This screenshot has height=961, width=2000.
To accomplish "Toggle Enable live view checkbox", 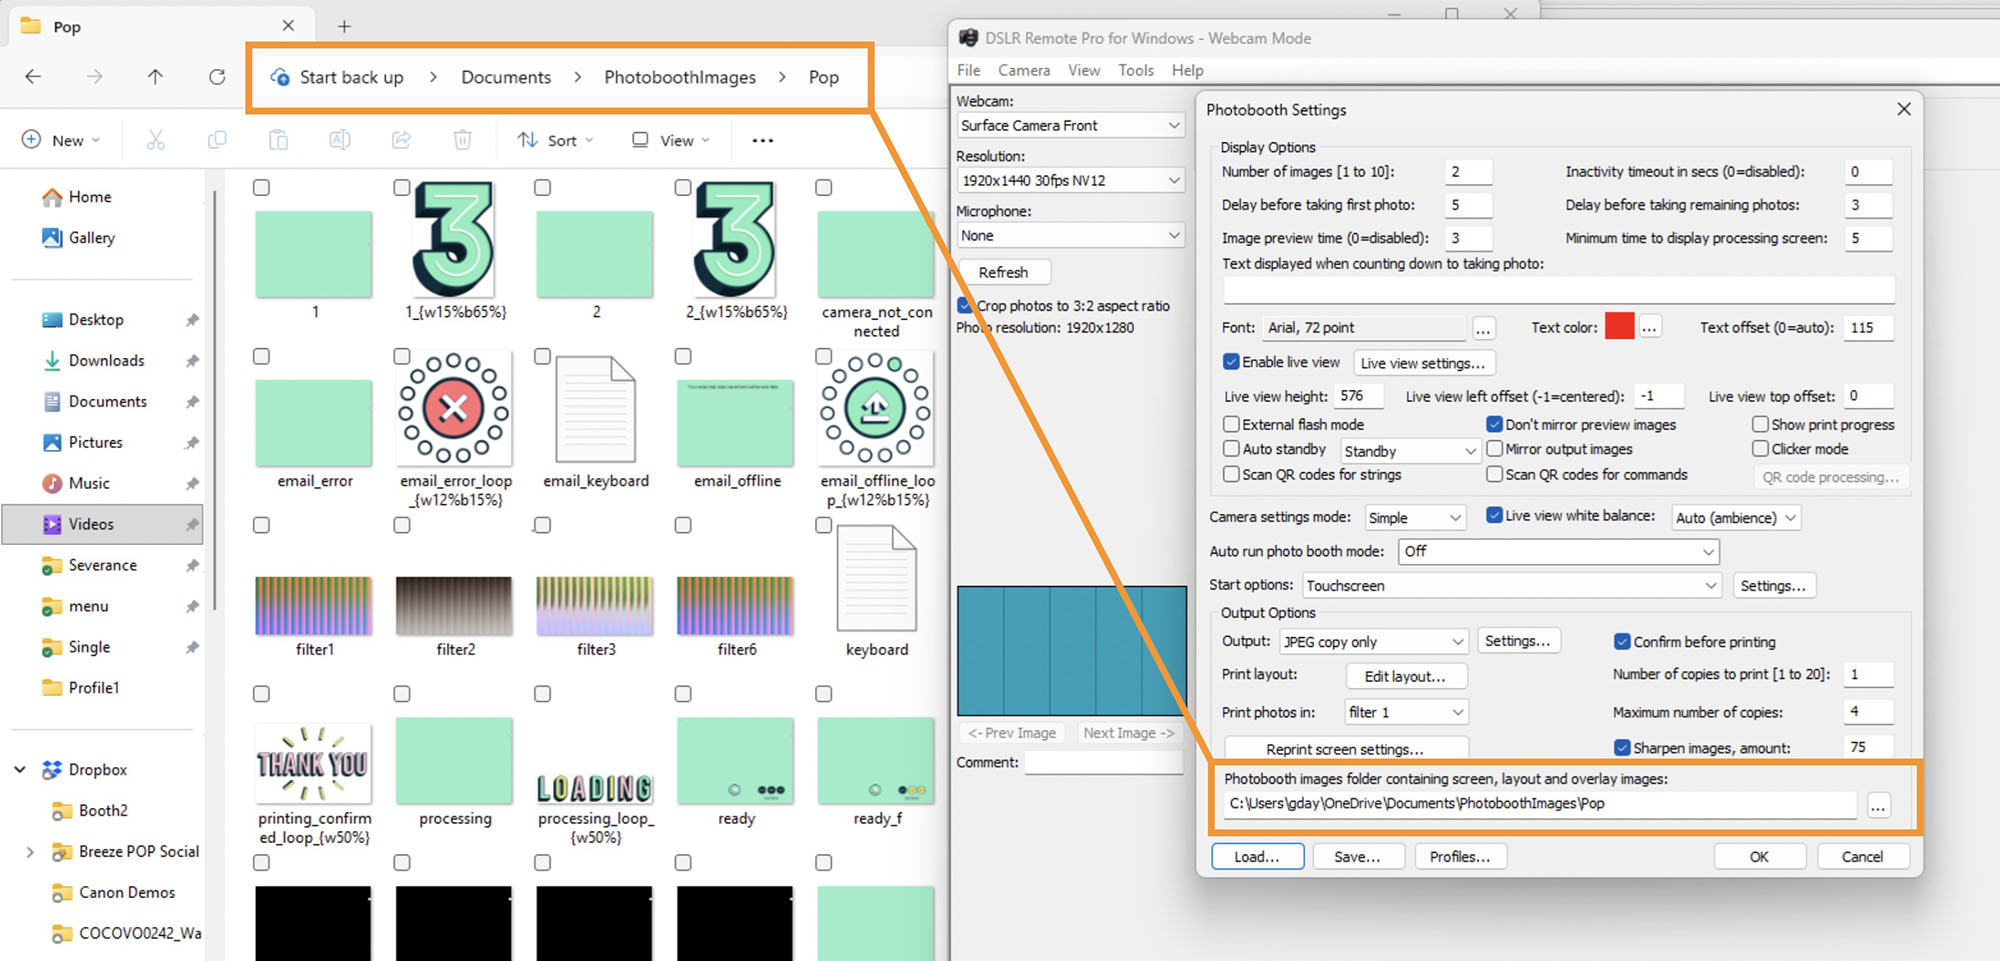I will point(1232,362).
